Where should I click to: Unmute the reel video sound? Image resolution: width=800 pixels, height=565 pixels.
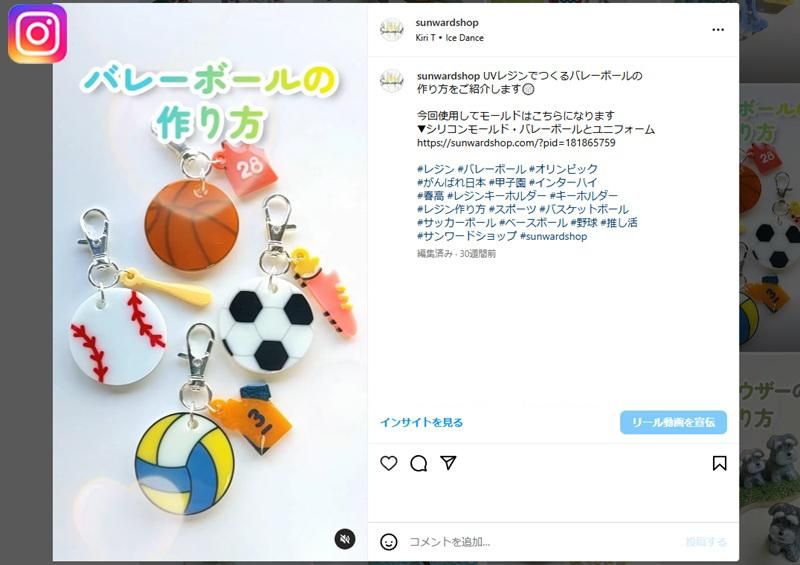pos(345,539)
